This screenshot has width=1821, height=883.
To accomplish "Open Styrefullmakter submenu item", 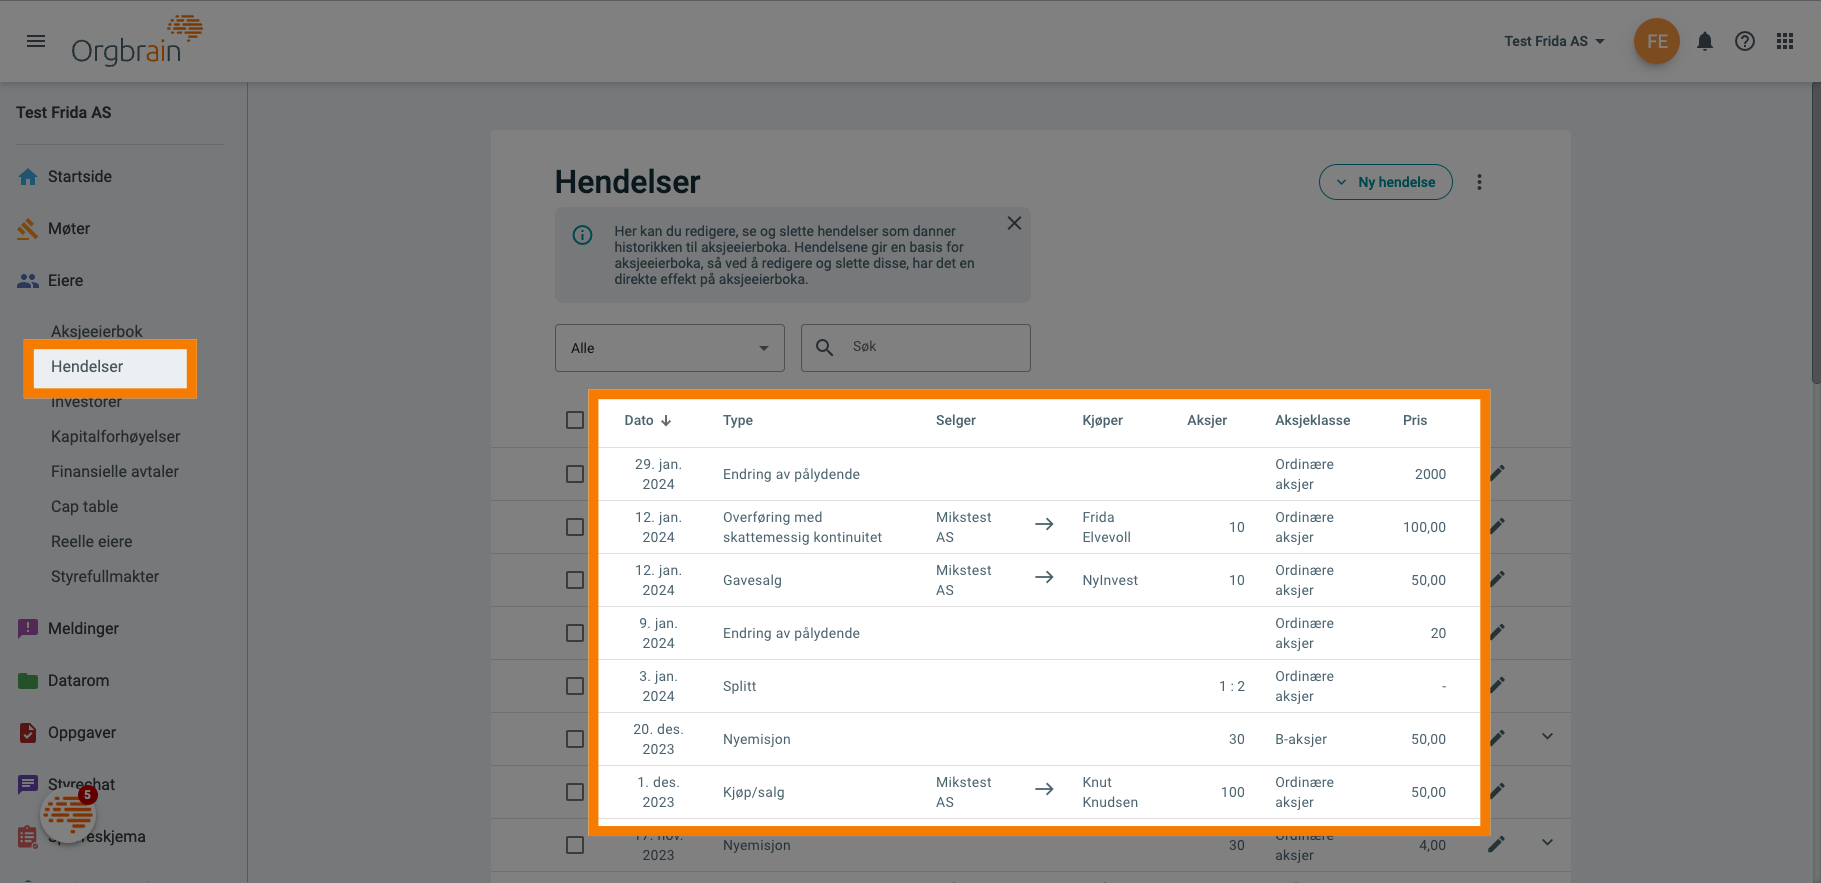I will [105, 577].
